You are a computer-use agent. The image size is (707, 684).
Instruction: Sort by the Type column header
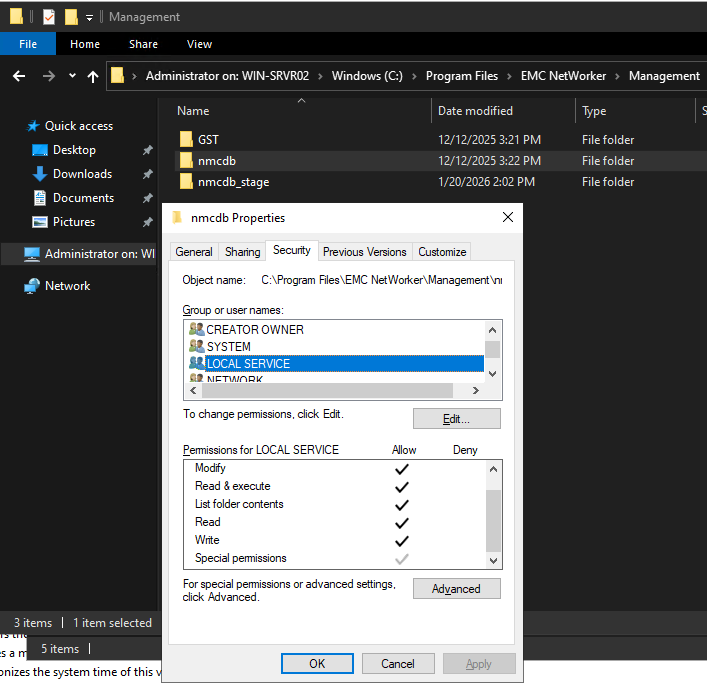(x=594, y=111)
